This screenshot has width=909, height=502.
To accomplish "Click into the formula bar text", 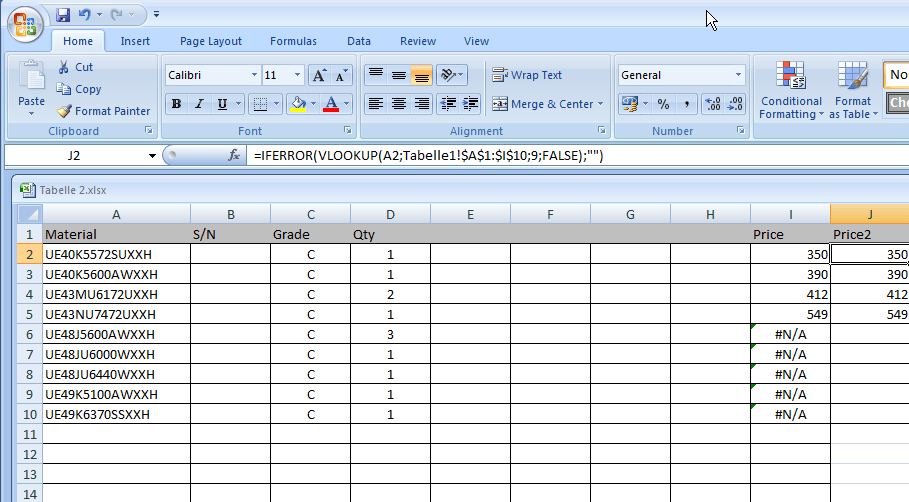I will point(428,155).
